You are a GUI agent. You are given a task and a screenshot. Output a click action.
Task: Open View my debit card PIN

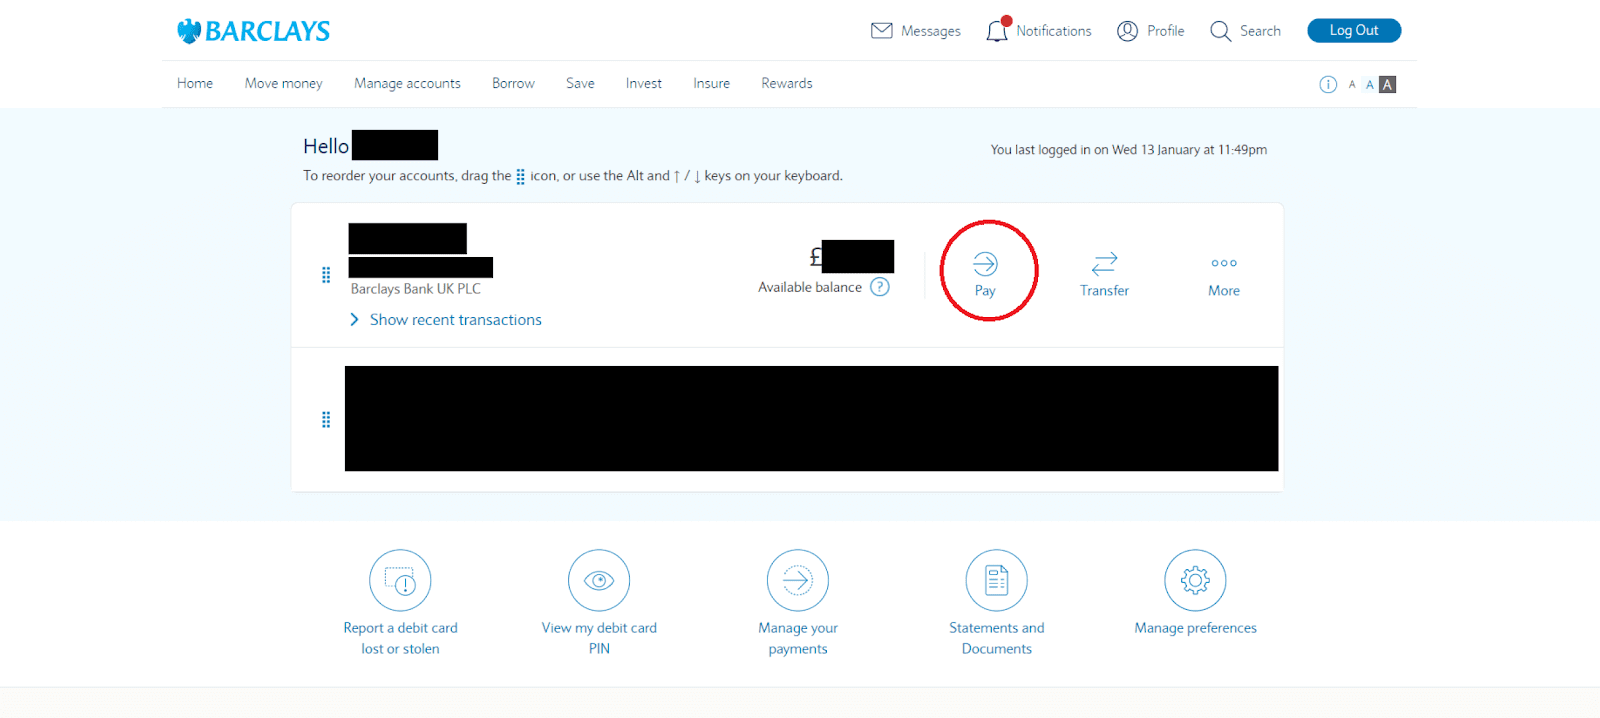point(598,580)
